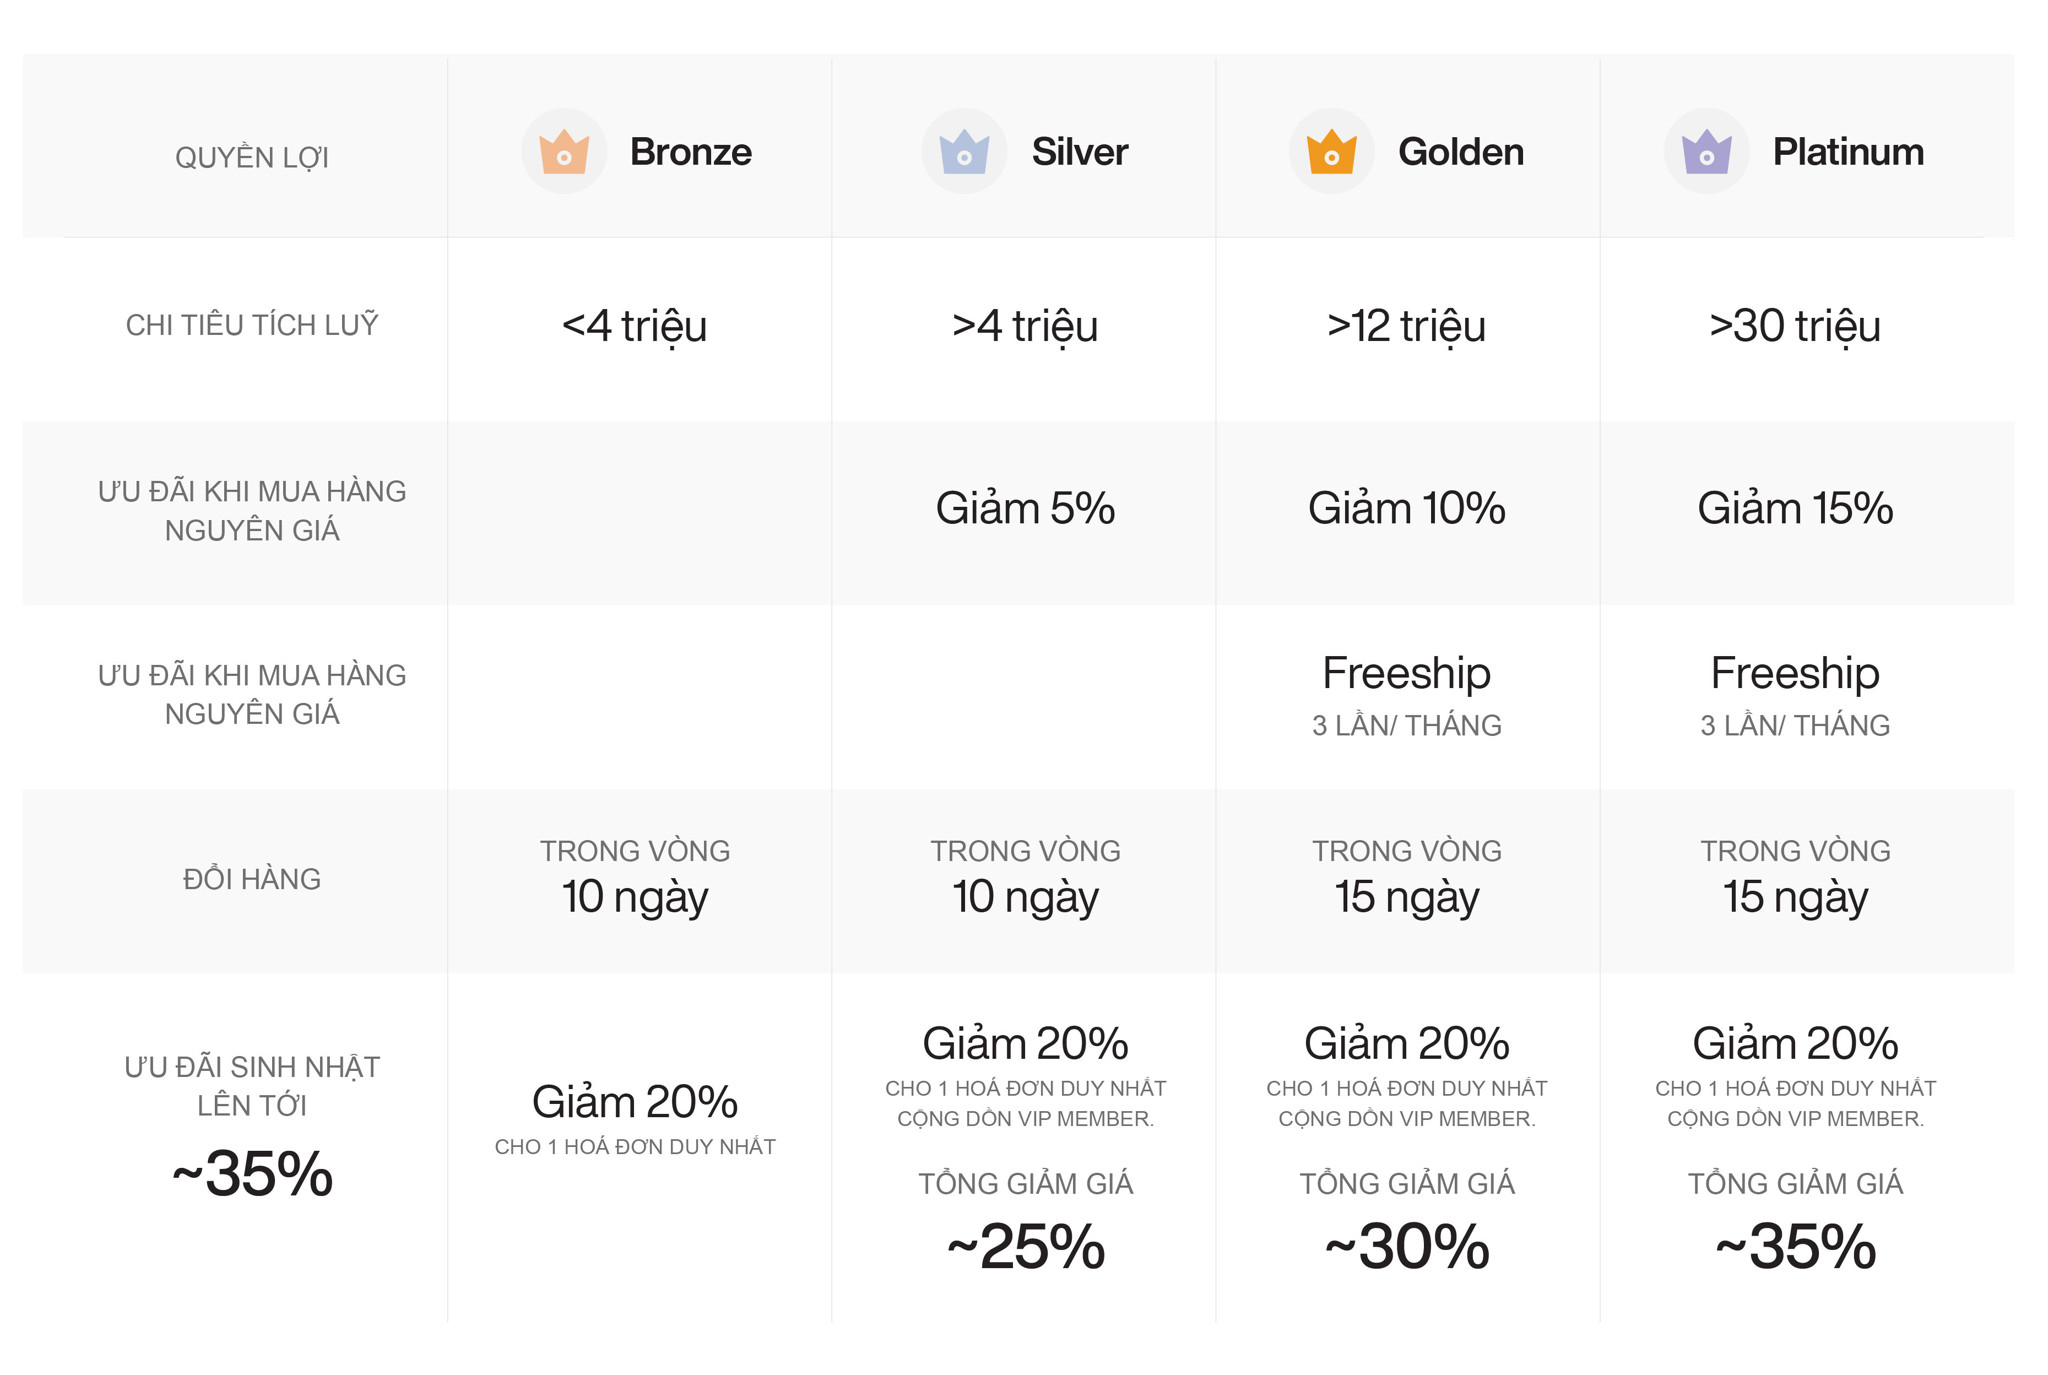Click the "QUYỀN LỢI" header label

[x=252, y=157]
